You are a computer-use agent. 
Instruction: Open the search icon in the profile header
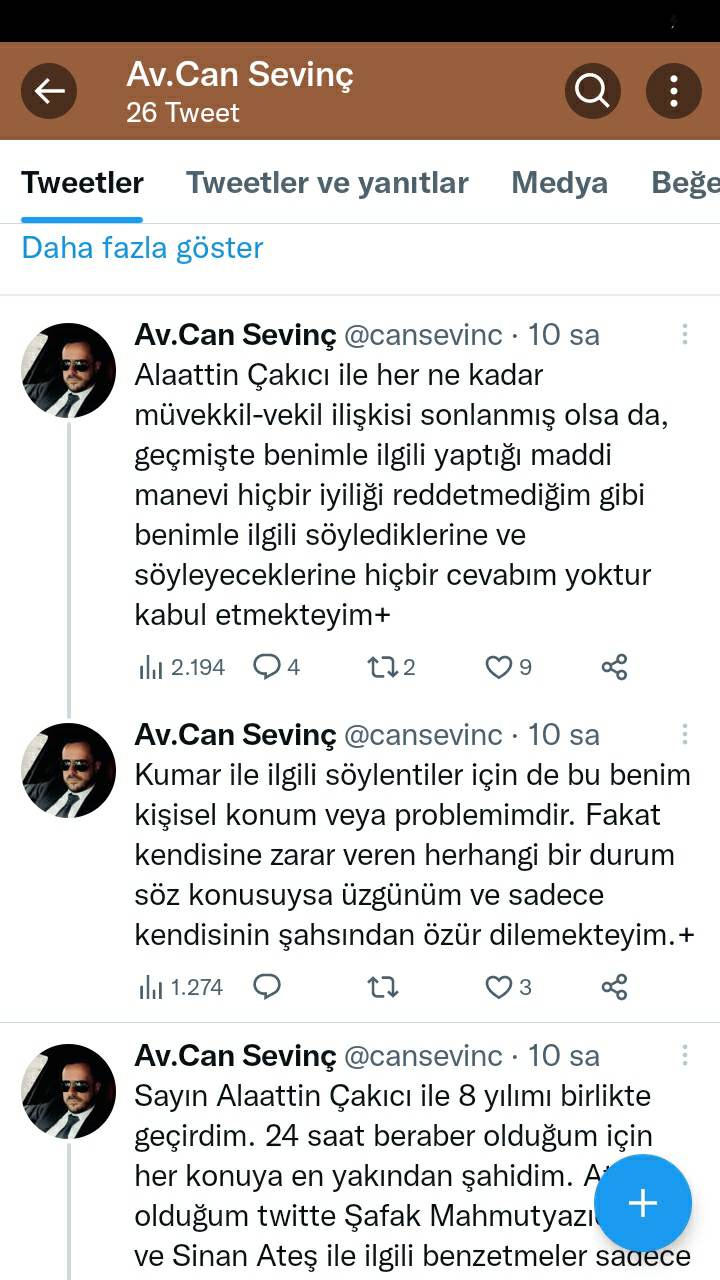click(x=592, y=91)
